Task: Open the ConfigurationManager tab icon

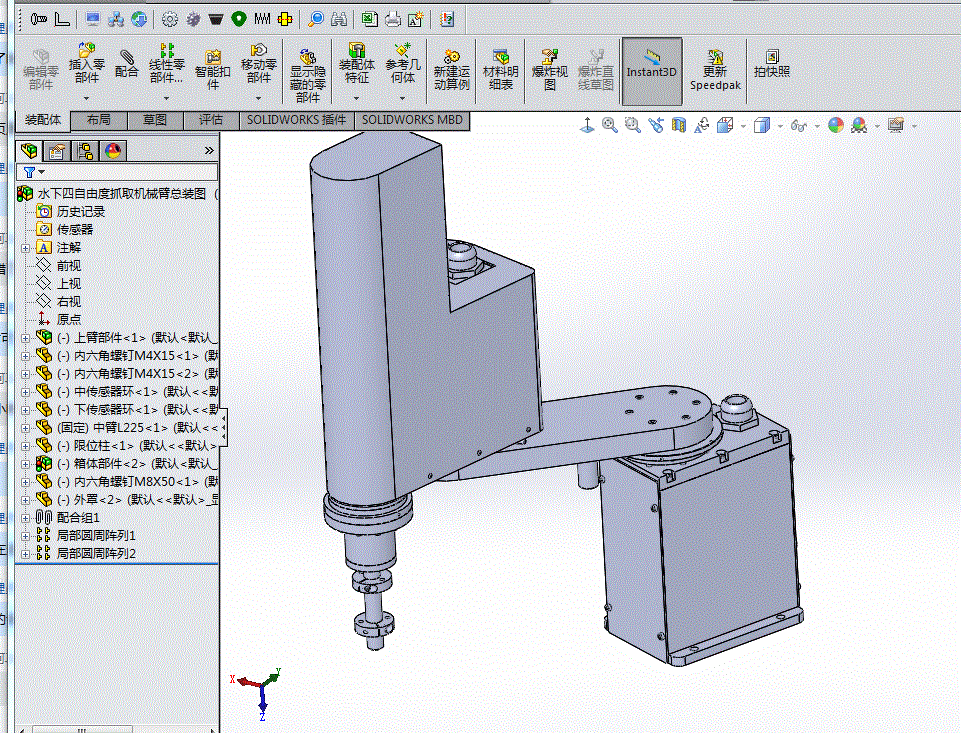Action: (x=85, y=150)
